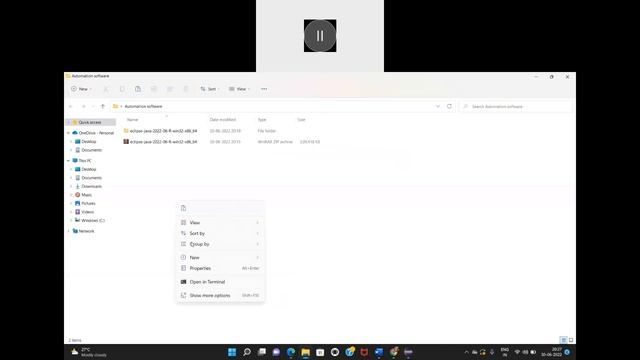
Task: Expand the Network tree node
Action: tap(69, 231)
